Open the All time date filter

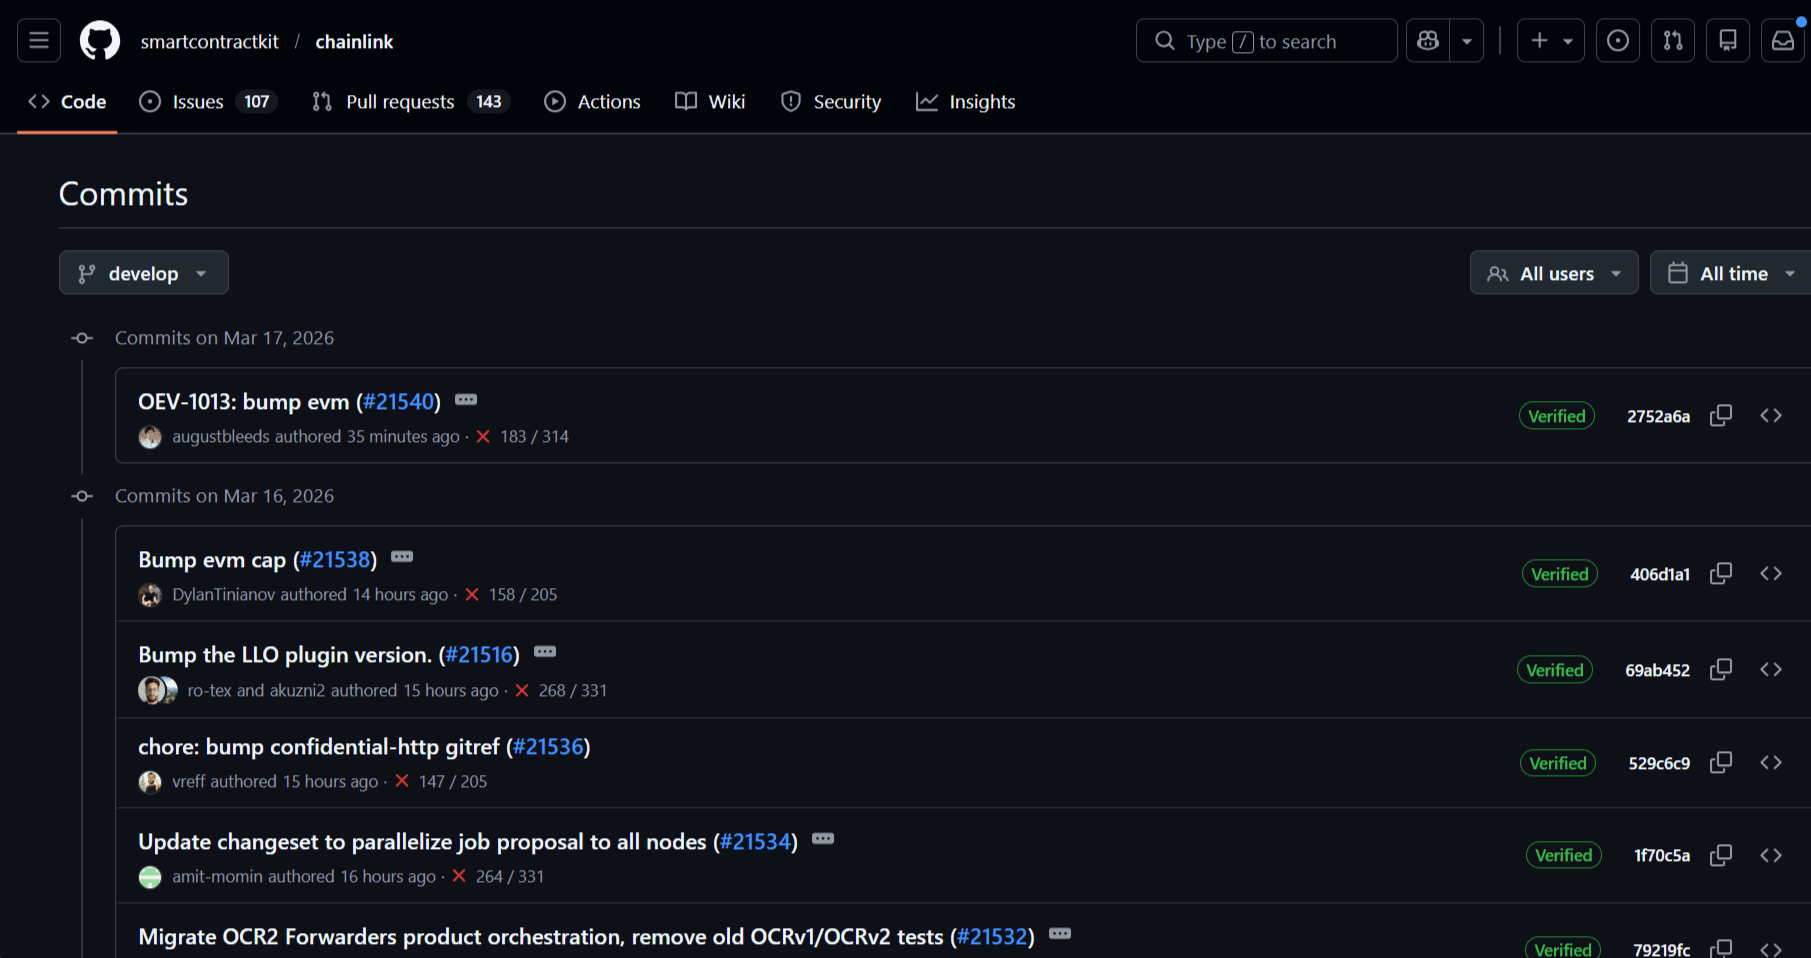pos(1731,272)
